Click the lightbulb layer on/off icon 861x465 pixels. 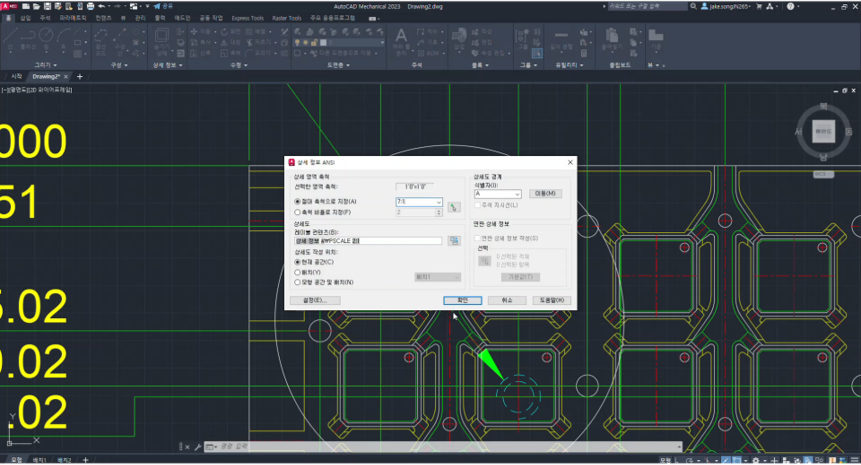tap(297, 42)
